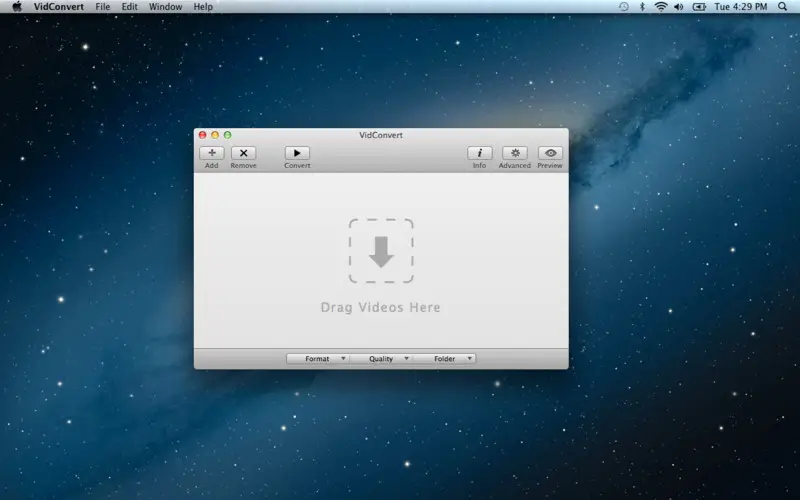Open the Help menu
800x500 pixels.
click(x=203, y=7)
